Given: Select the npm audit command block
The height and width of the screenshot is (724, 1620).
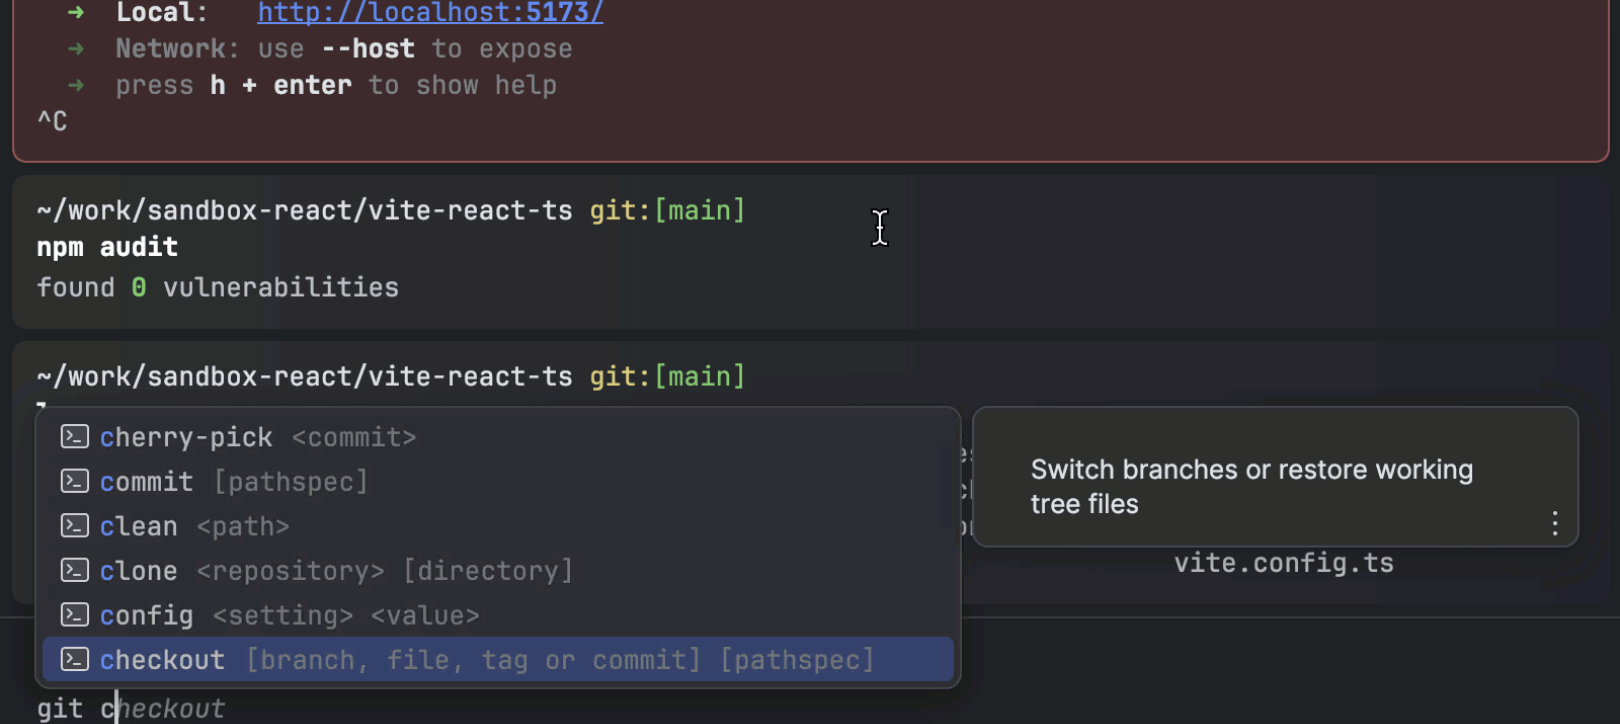Looking at the screenshot, I should 108,247.
